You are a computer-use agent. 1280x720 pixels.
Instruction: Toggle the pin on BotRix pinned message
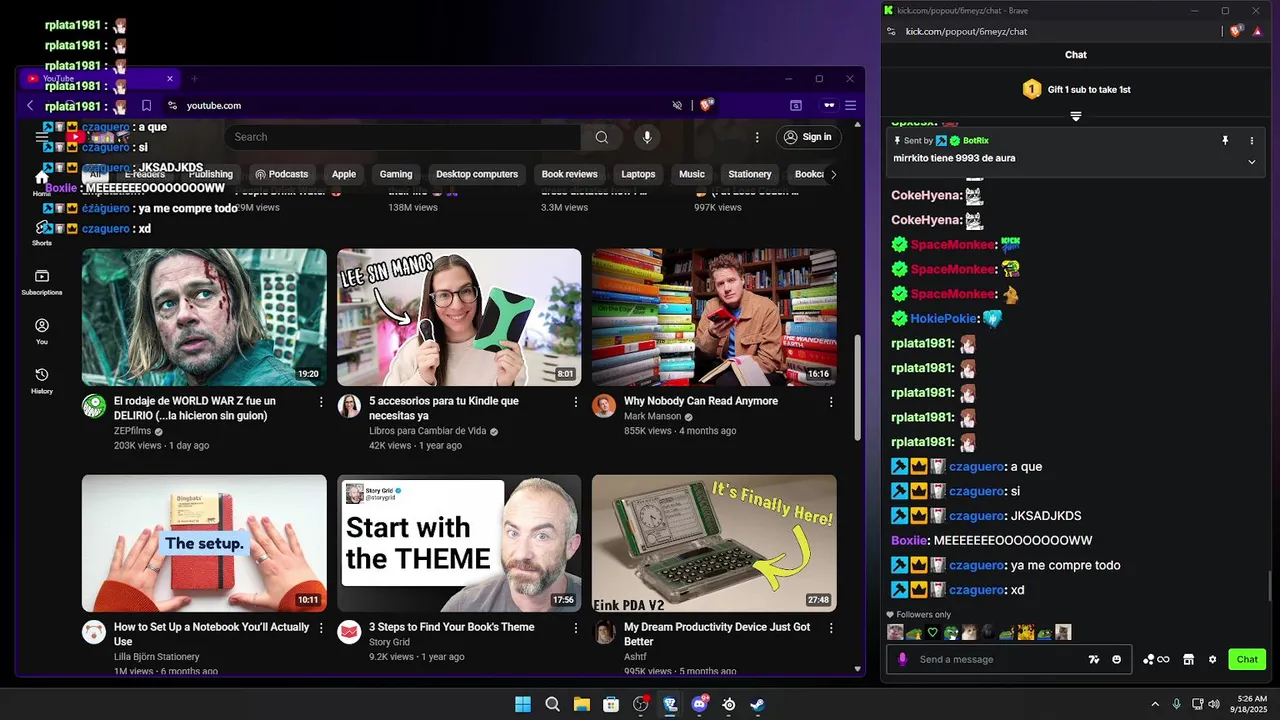(x=1225, y=141)
